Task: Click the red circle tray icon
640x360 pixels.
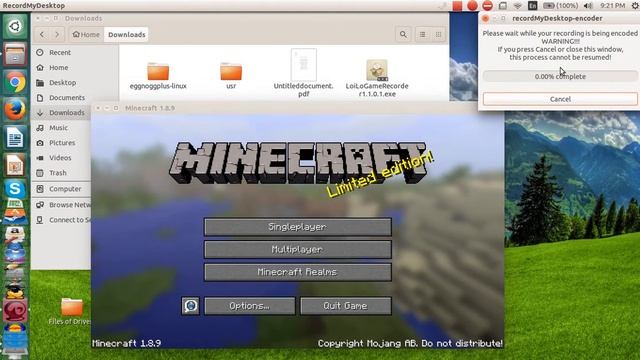Action: pos(472,6)
